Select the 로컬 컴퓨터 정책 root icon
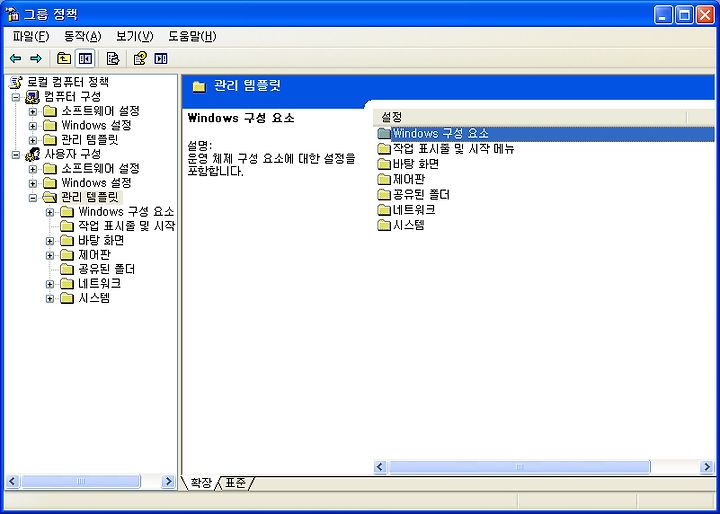Screen dimensions: 720x514 (x=17, y=82)
